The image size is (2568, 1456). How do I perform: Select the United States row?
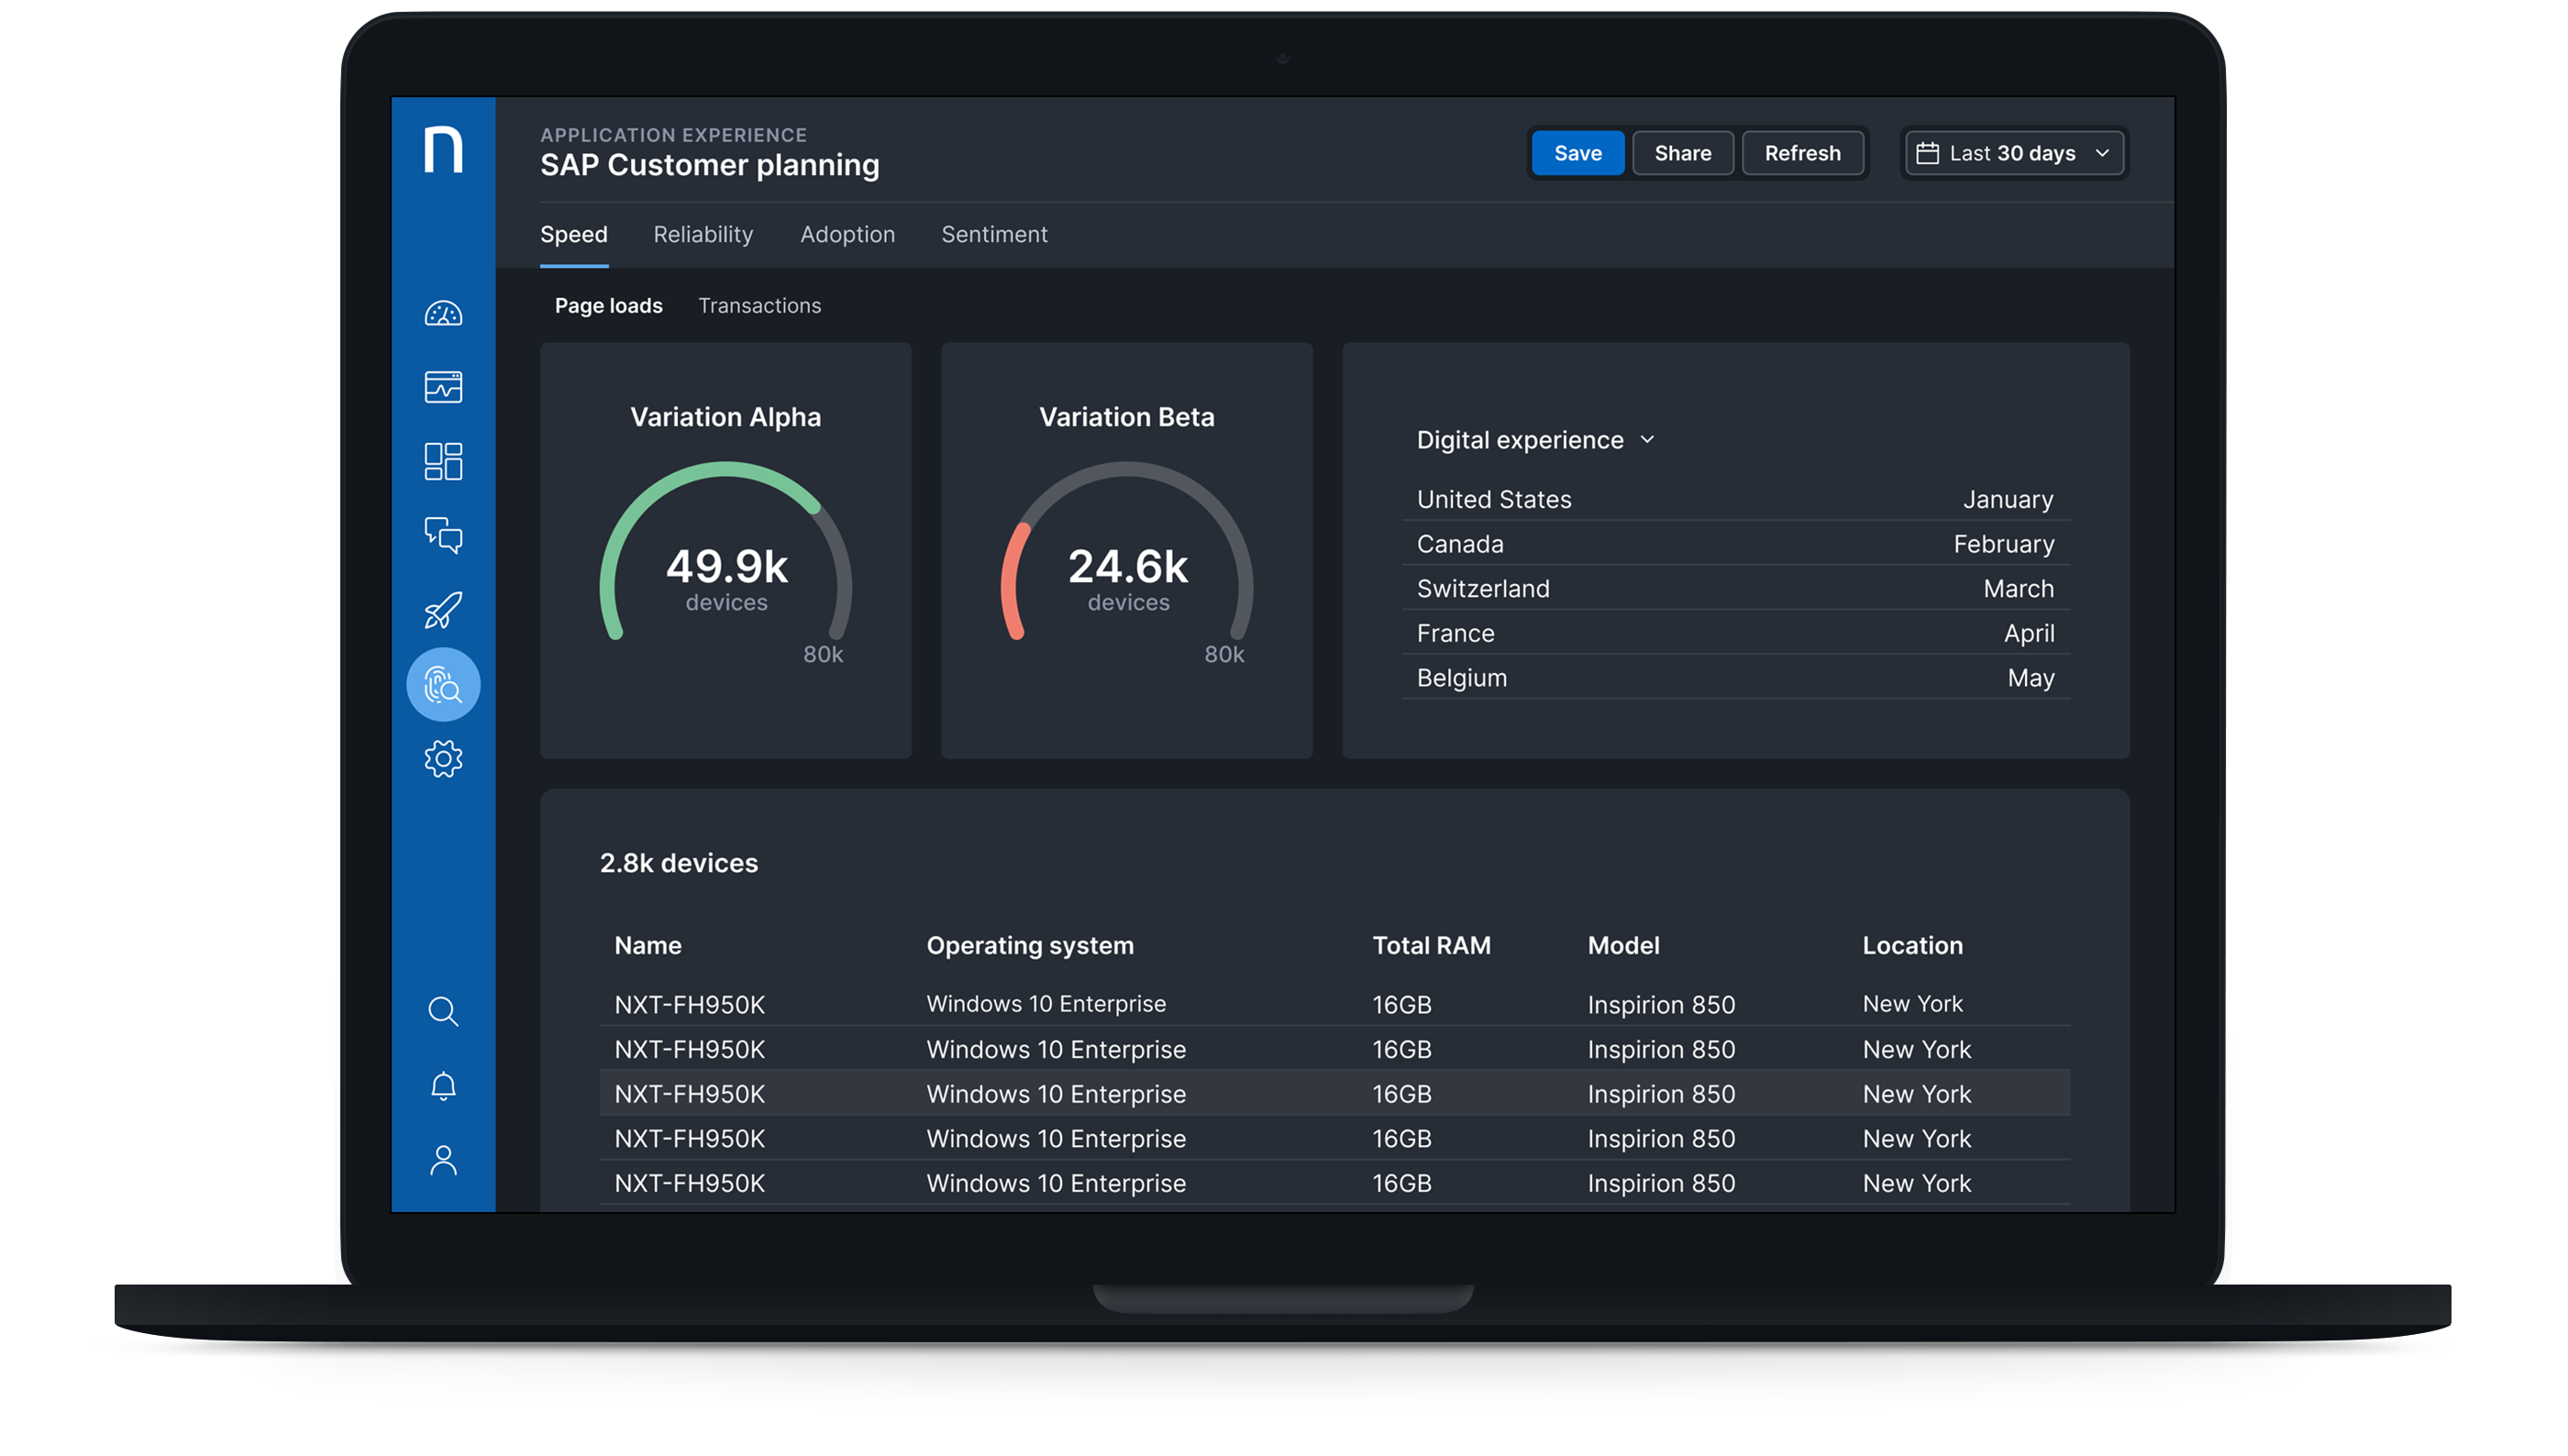1735,499
